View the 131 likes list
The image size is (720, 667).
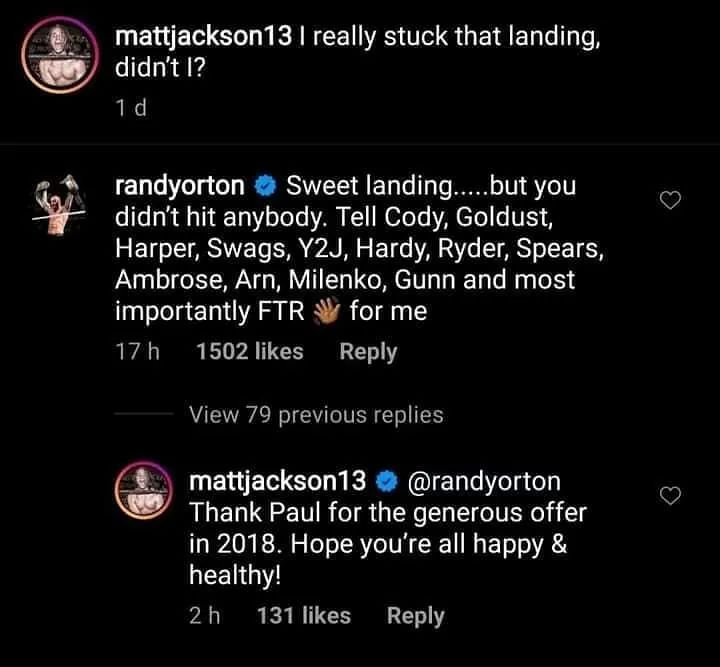(x=304, y=616)
